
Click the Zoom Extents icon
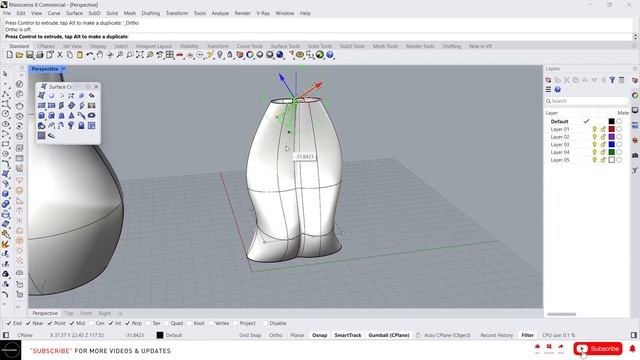140,55
